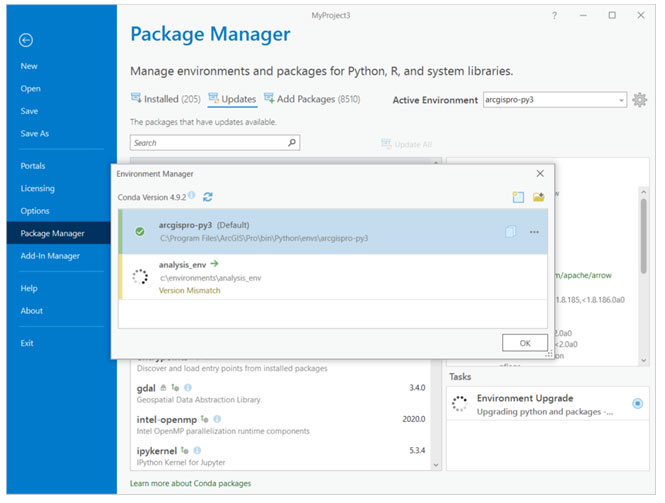Refresh the Conda version information

208,197
